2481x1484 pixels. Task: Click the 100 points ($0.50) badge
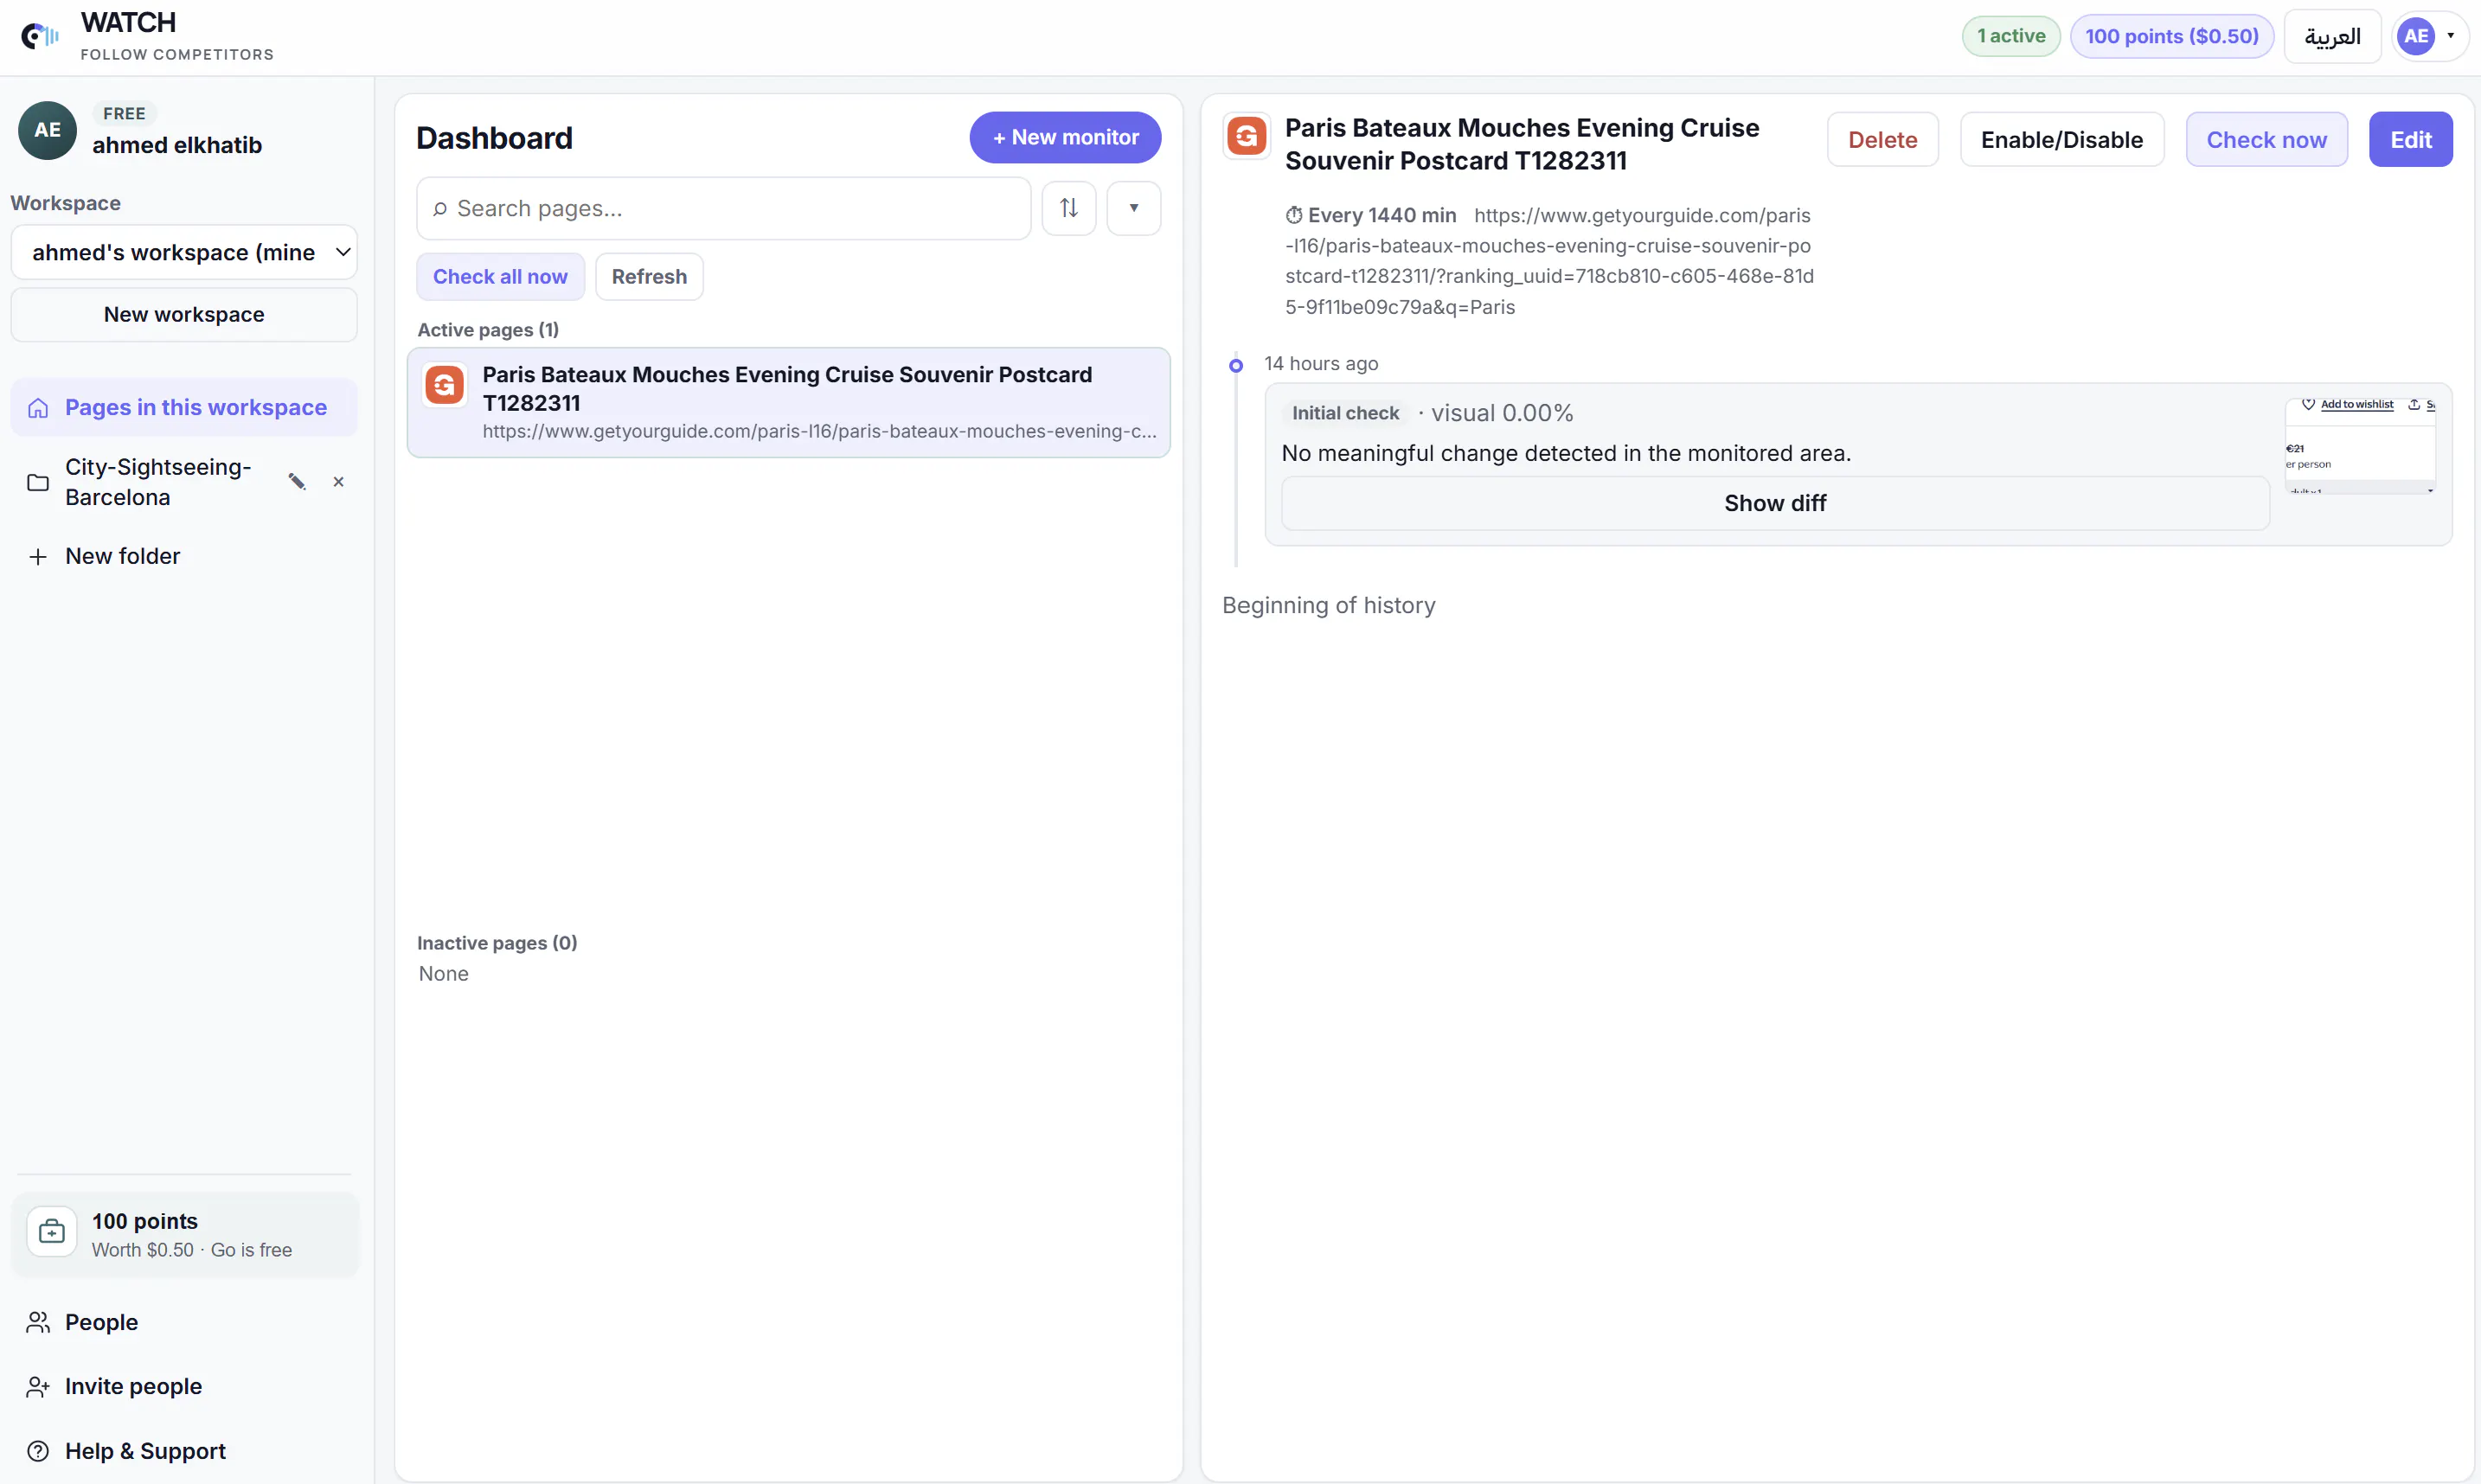click(2171, 37)
